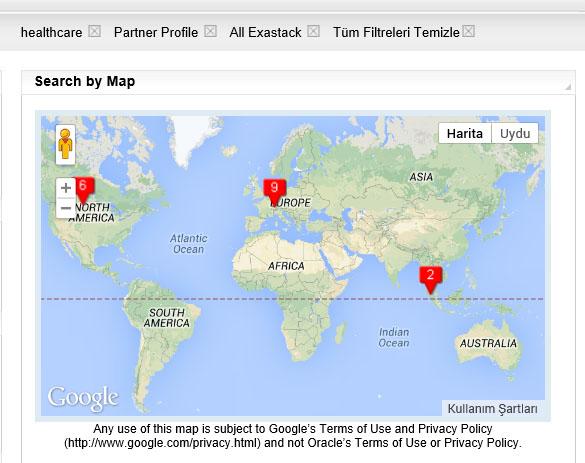
Task: Zoom out the map with minus button
Action: point(66,208)
